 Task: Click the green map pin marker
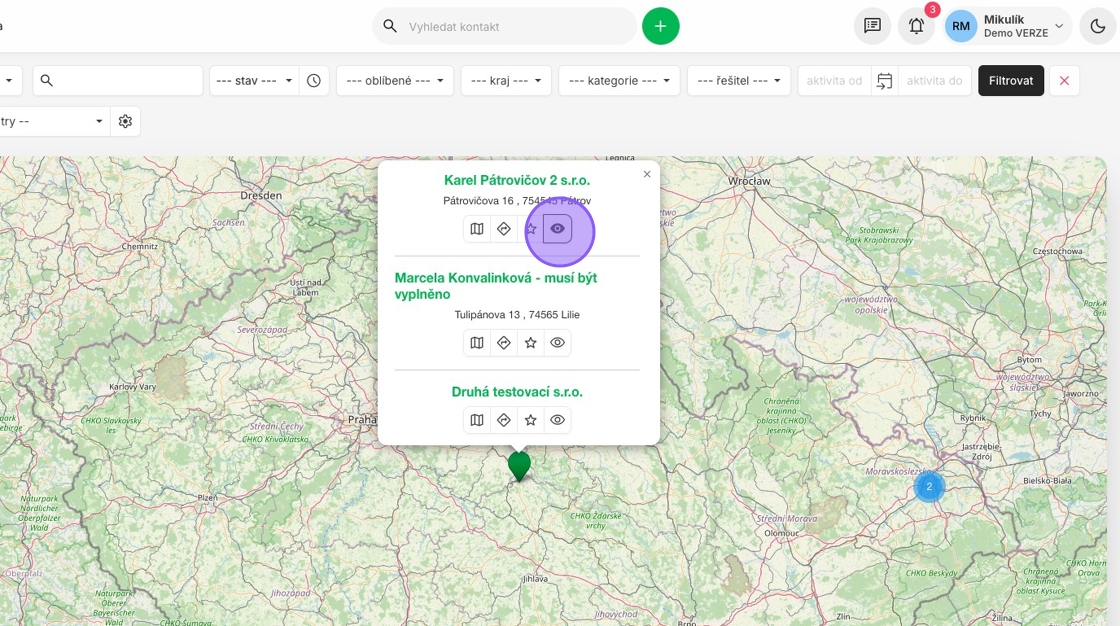point(519,465)
